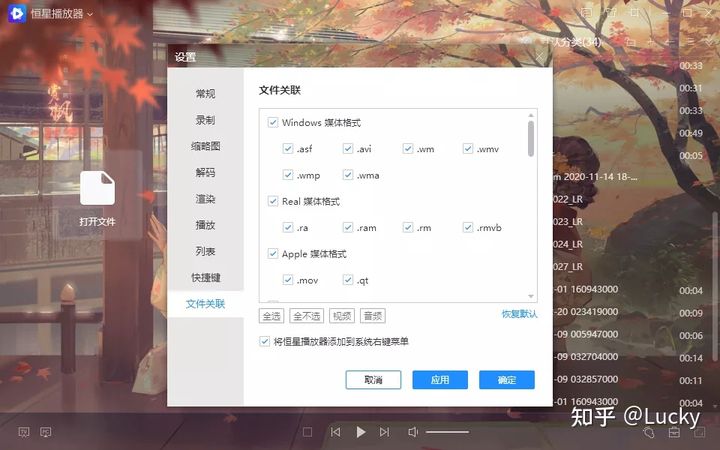The height and width of the screenshot is (450, 720).
Task: Mute audio with the speaker icon
Action: pos(413,432)
